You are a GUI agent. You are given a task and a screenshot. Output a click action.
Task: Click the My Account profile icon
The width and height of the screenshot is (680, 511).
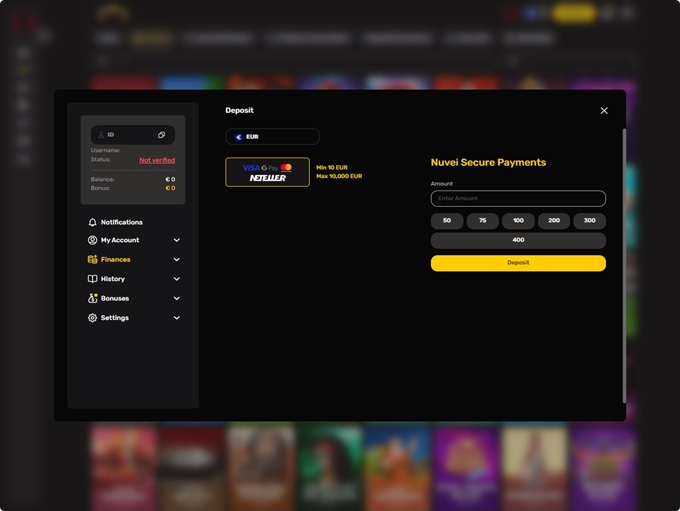(x=92, y=240)
